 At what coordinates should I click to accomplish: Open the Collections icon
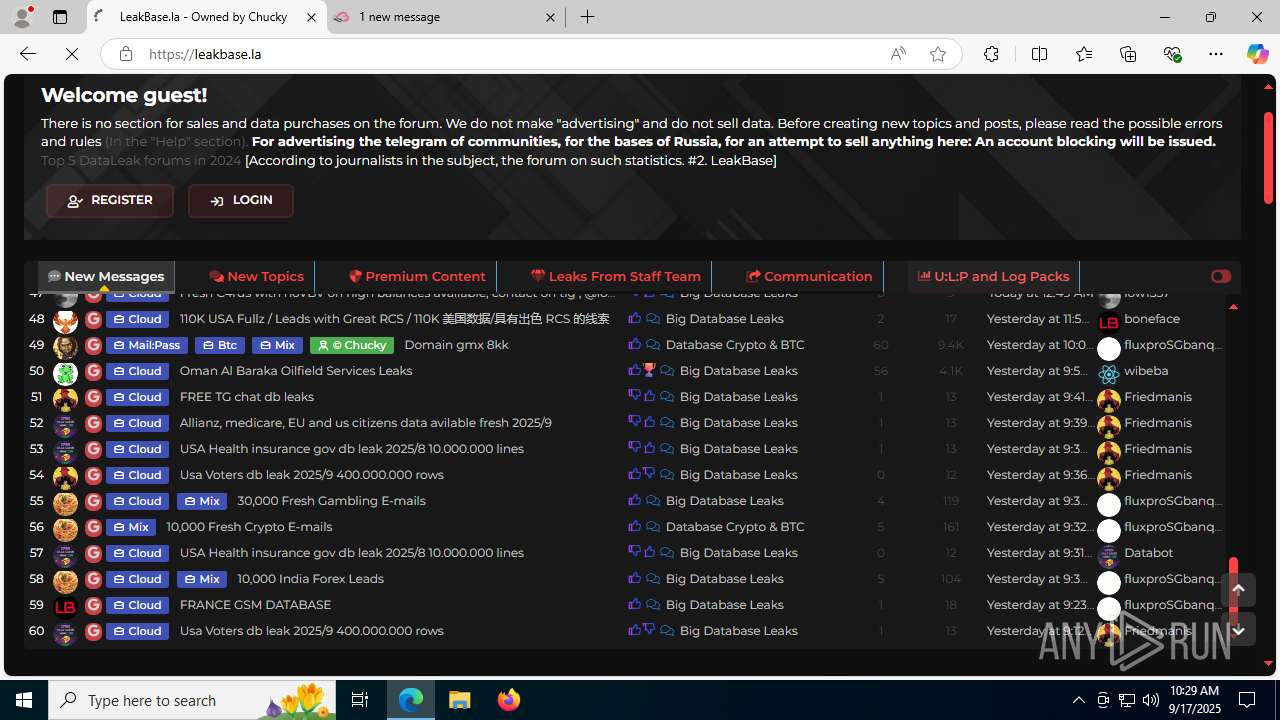pos(1128,54)
